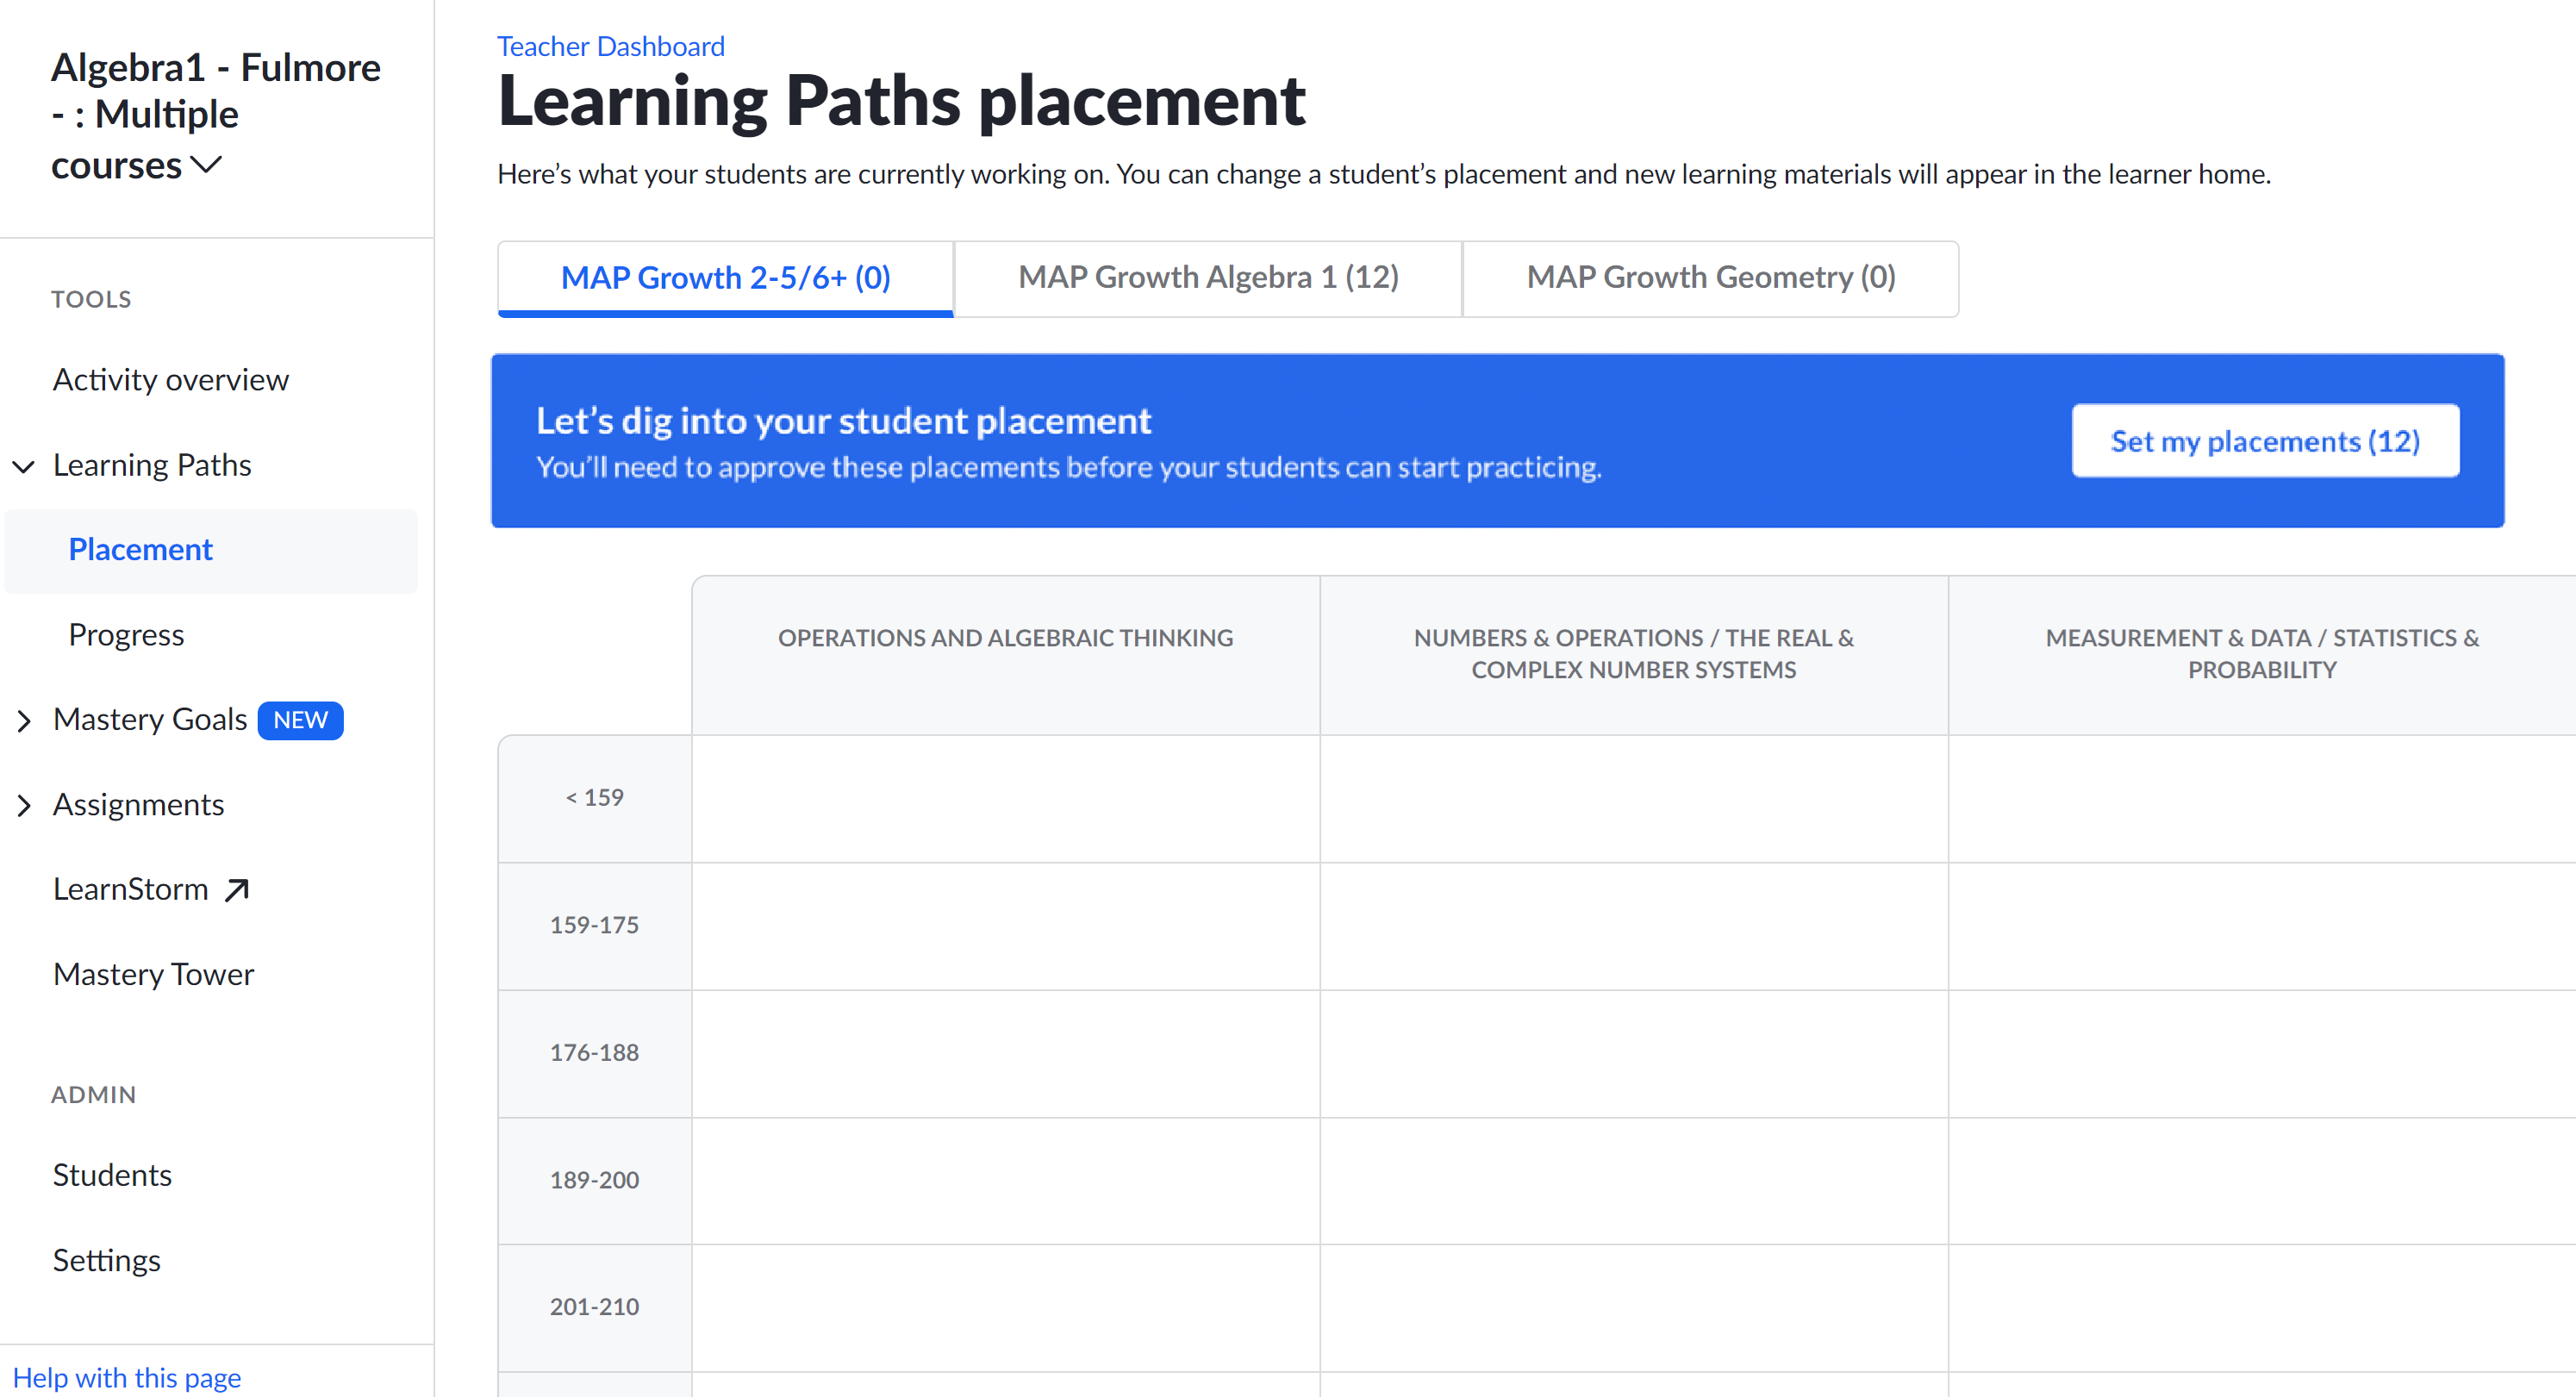The image size is (2576, 1397).
Task: Open the Teacher Dashboard breadcrumb link
Action: point(610,46)
